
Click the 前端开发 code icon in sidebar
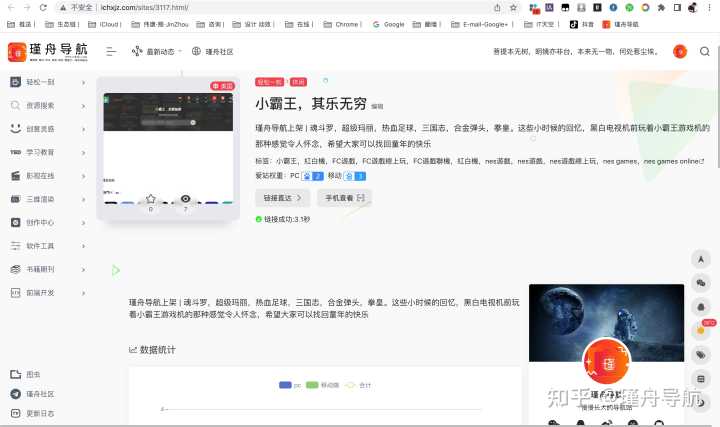pos(16,292)
